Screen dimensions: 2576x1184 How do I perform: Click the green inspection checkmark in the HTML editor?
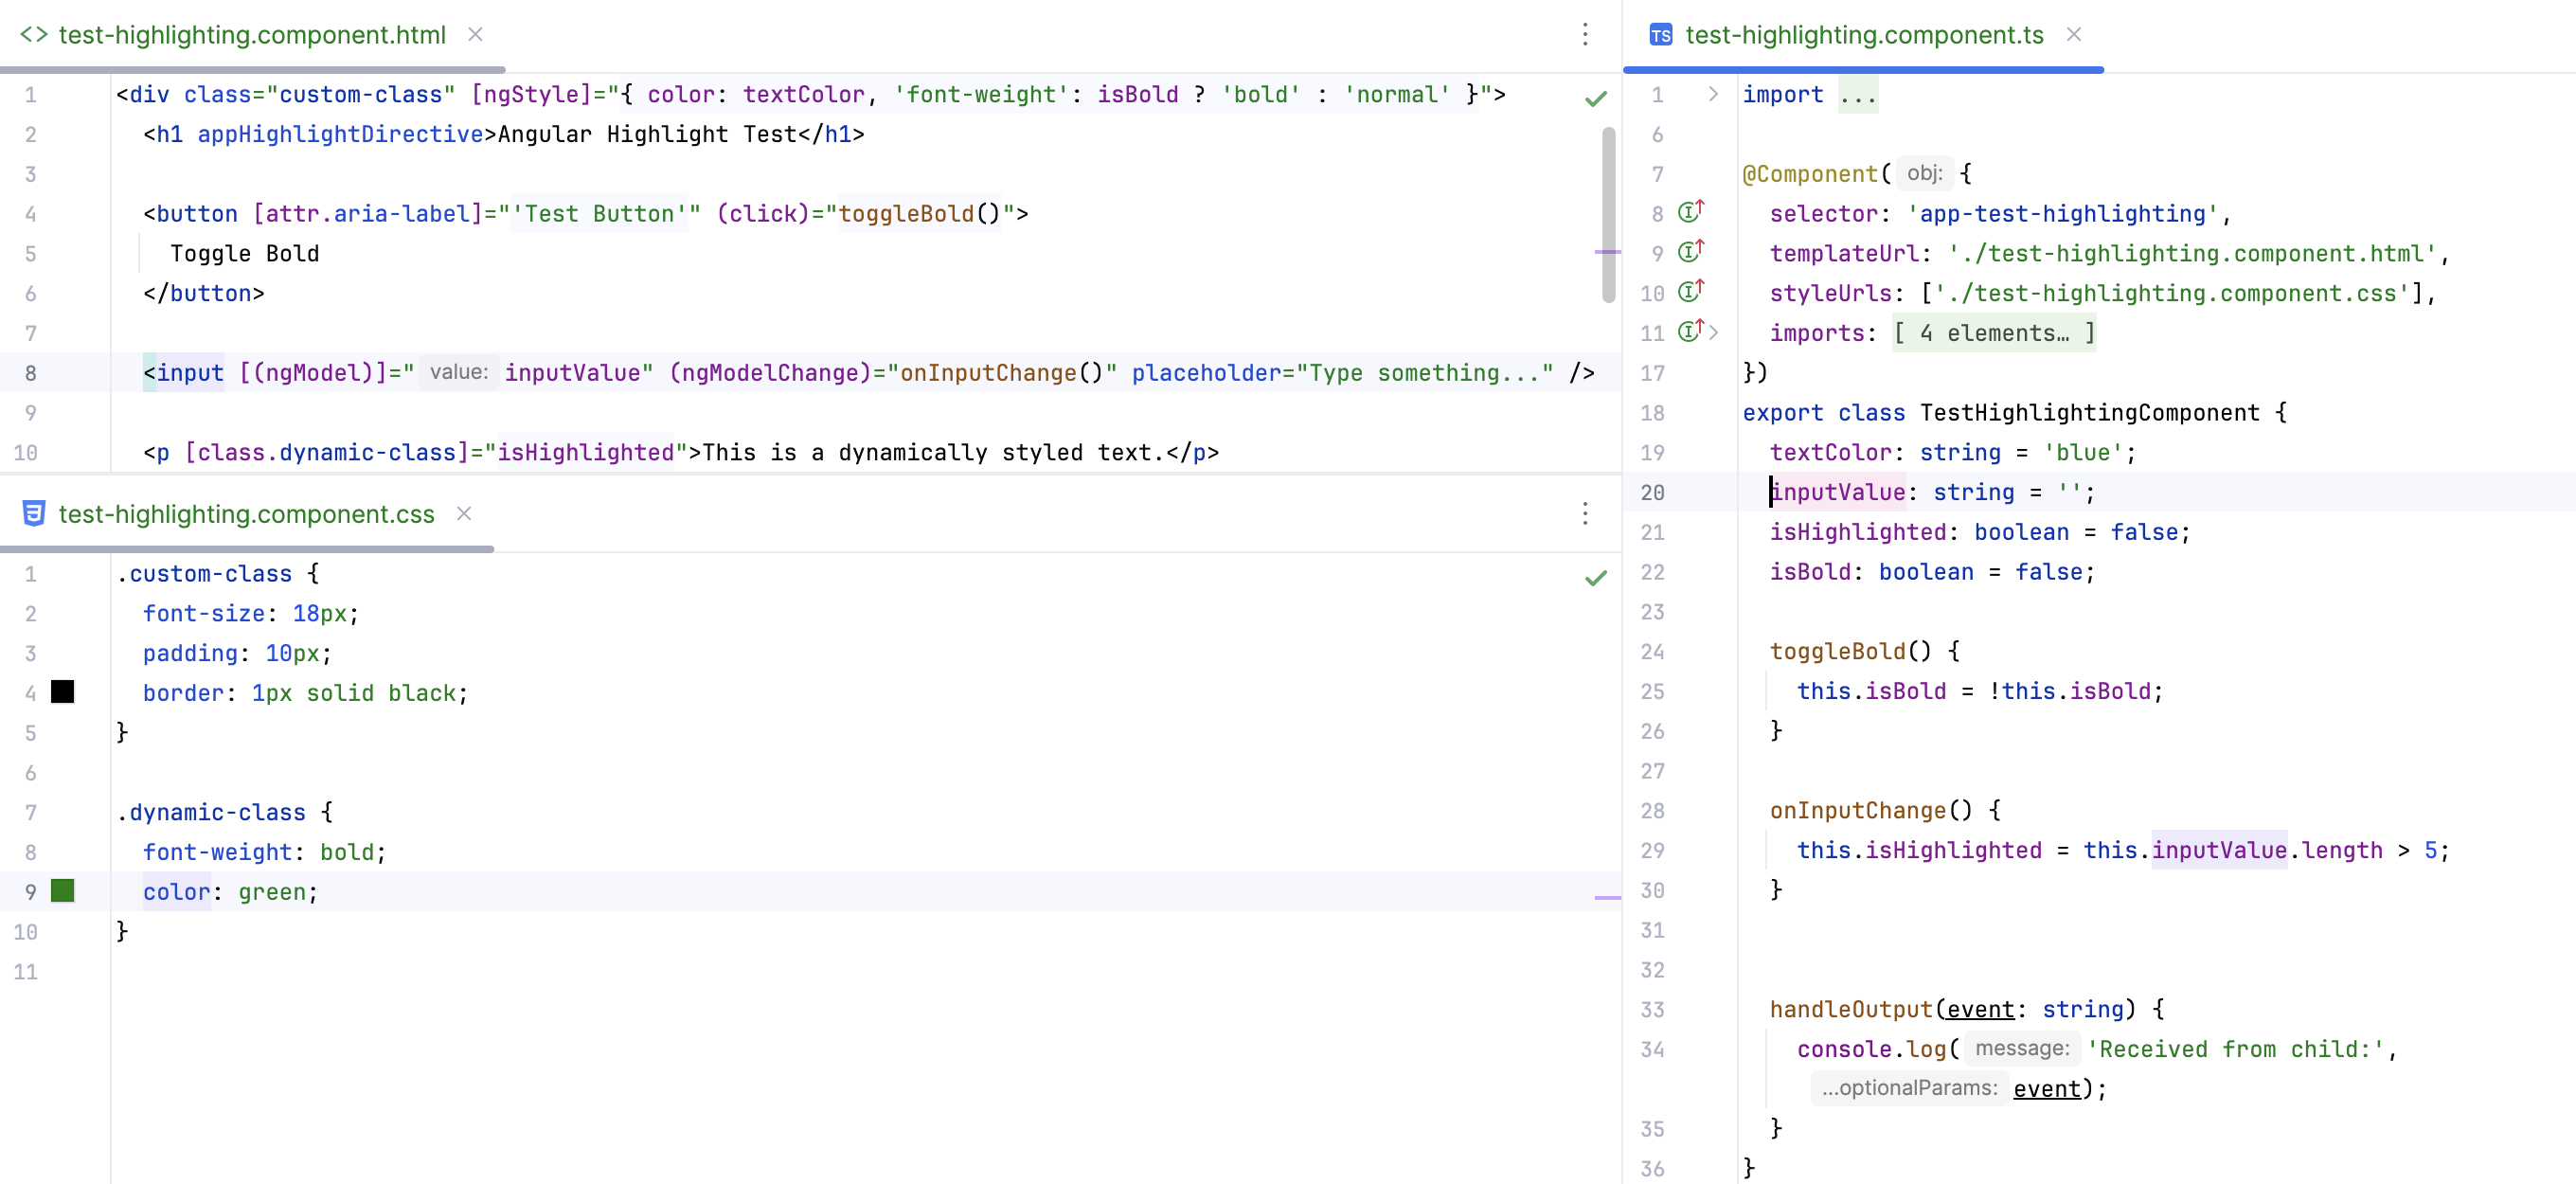pos(1595,98)
